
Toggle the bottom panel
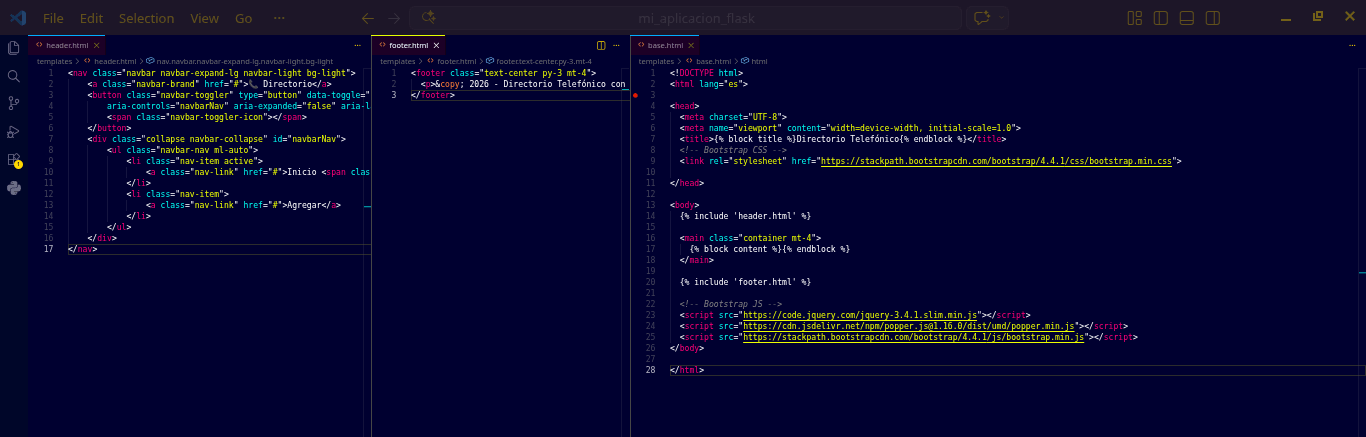[1187, 18]
